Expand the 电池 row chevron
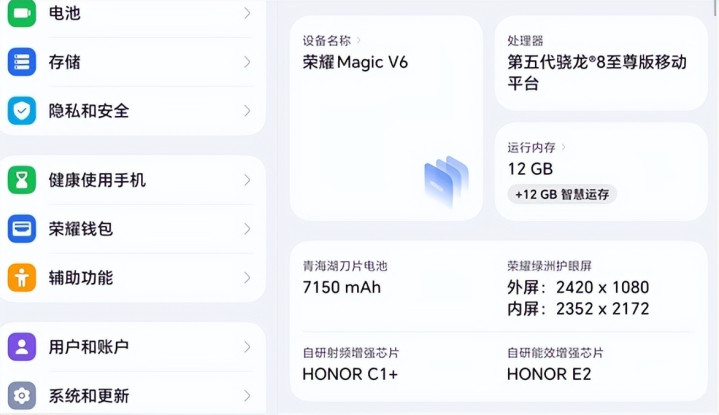This screenshot has height=415, width=719. pos(247,14)
